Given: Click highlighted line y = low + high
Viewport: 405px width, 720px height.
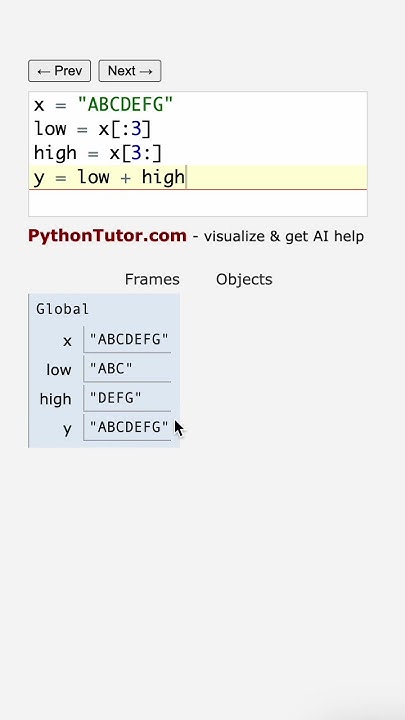Looking at the screenshot, I should [x=198, y=177].
